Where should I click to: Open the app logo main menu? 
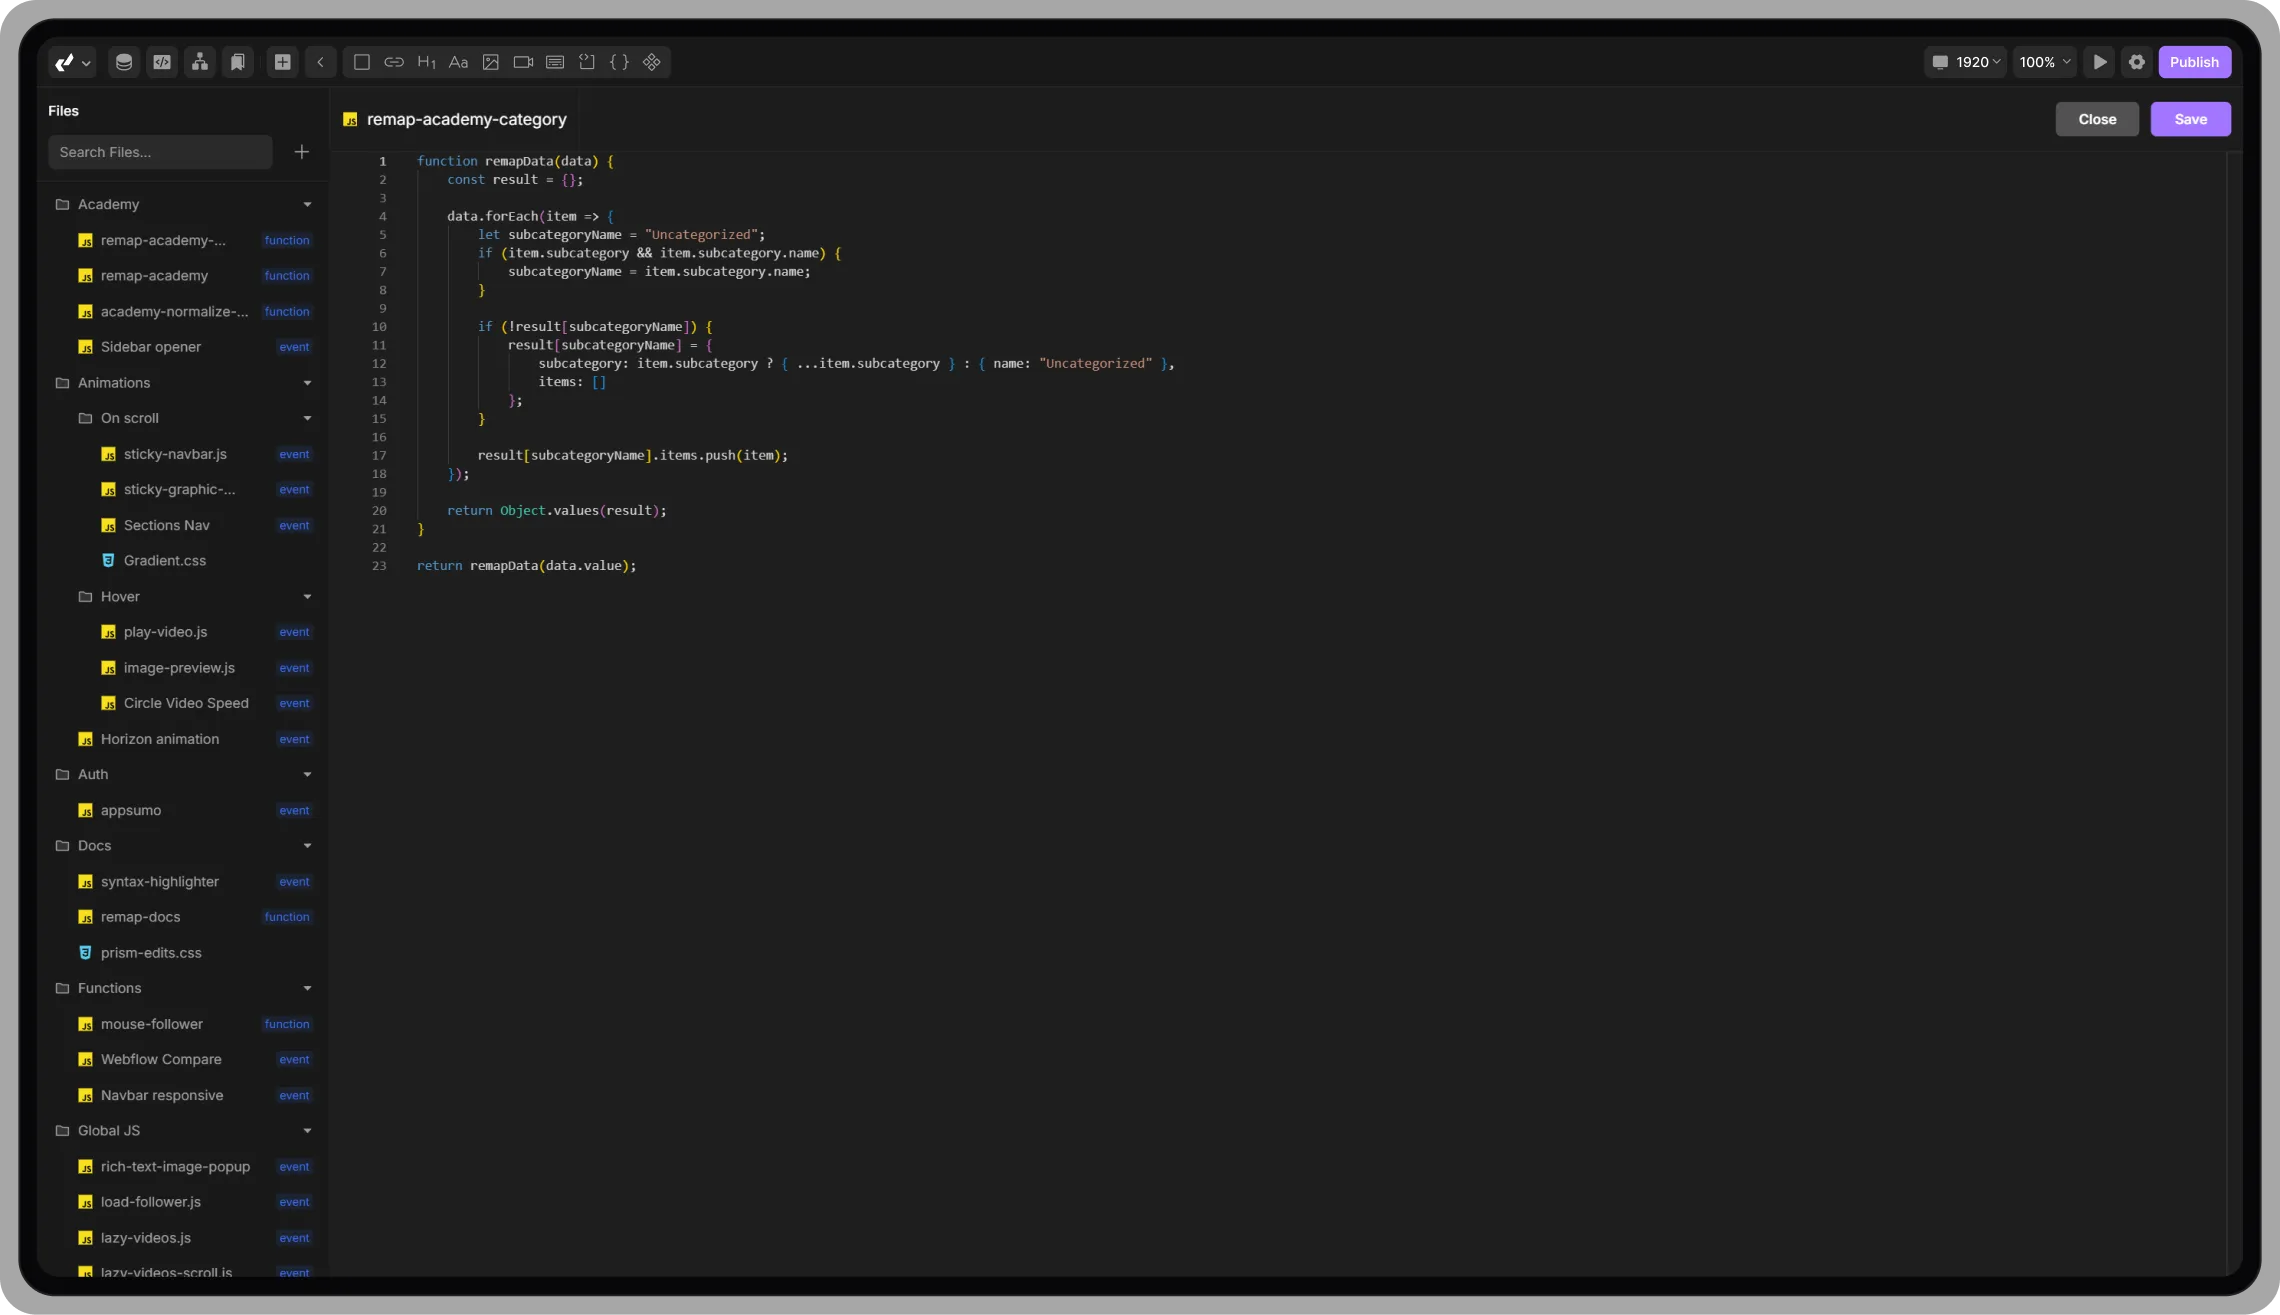coord(72,62)
